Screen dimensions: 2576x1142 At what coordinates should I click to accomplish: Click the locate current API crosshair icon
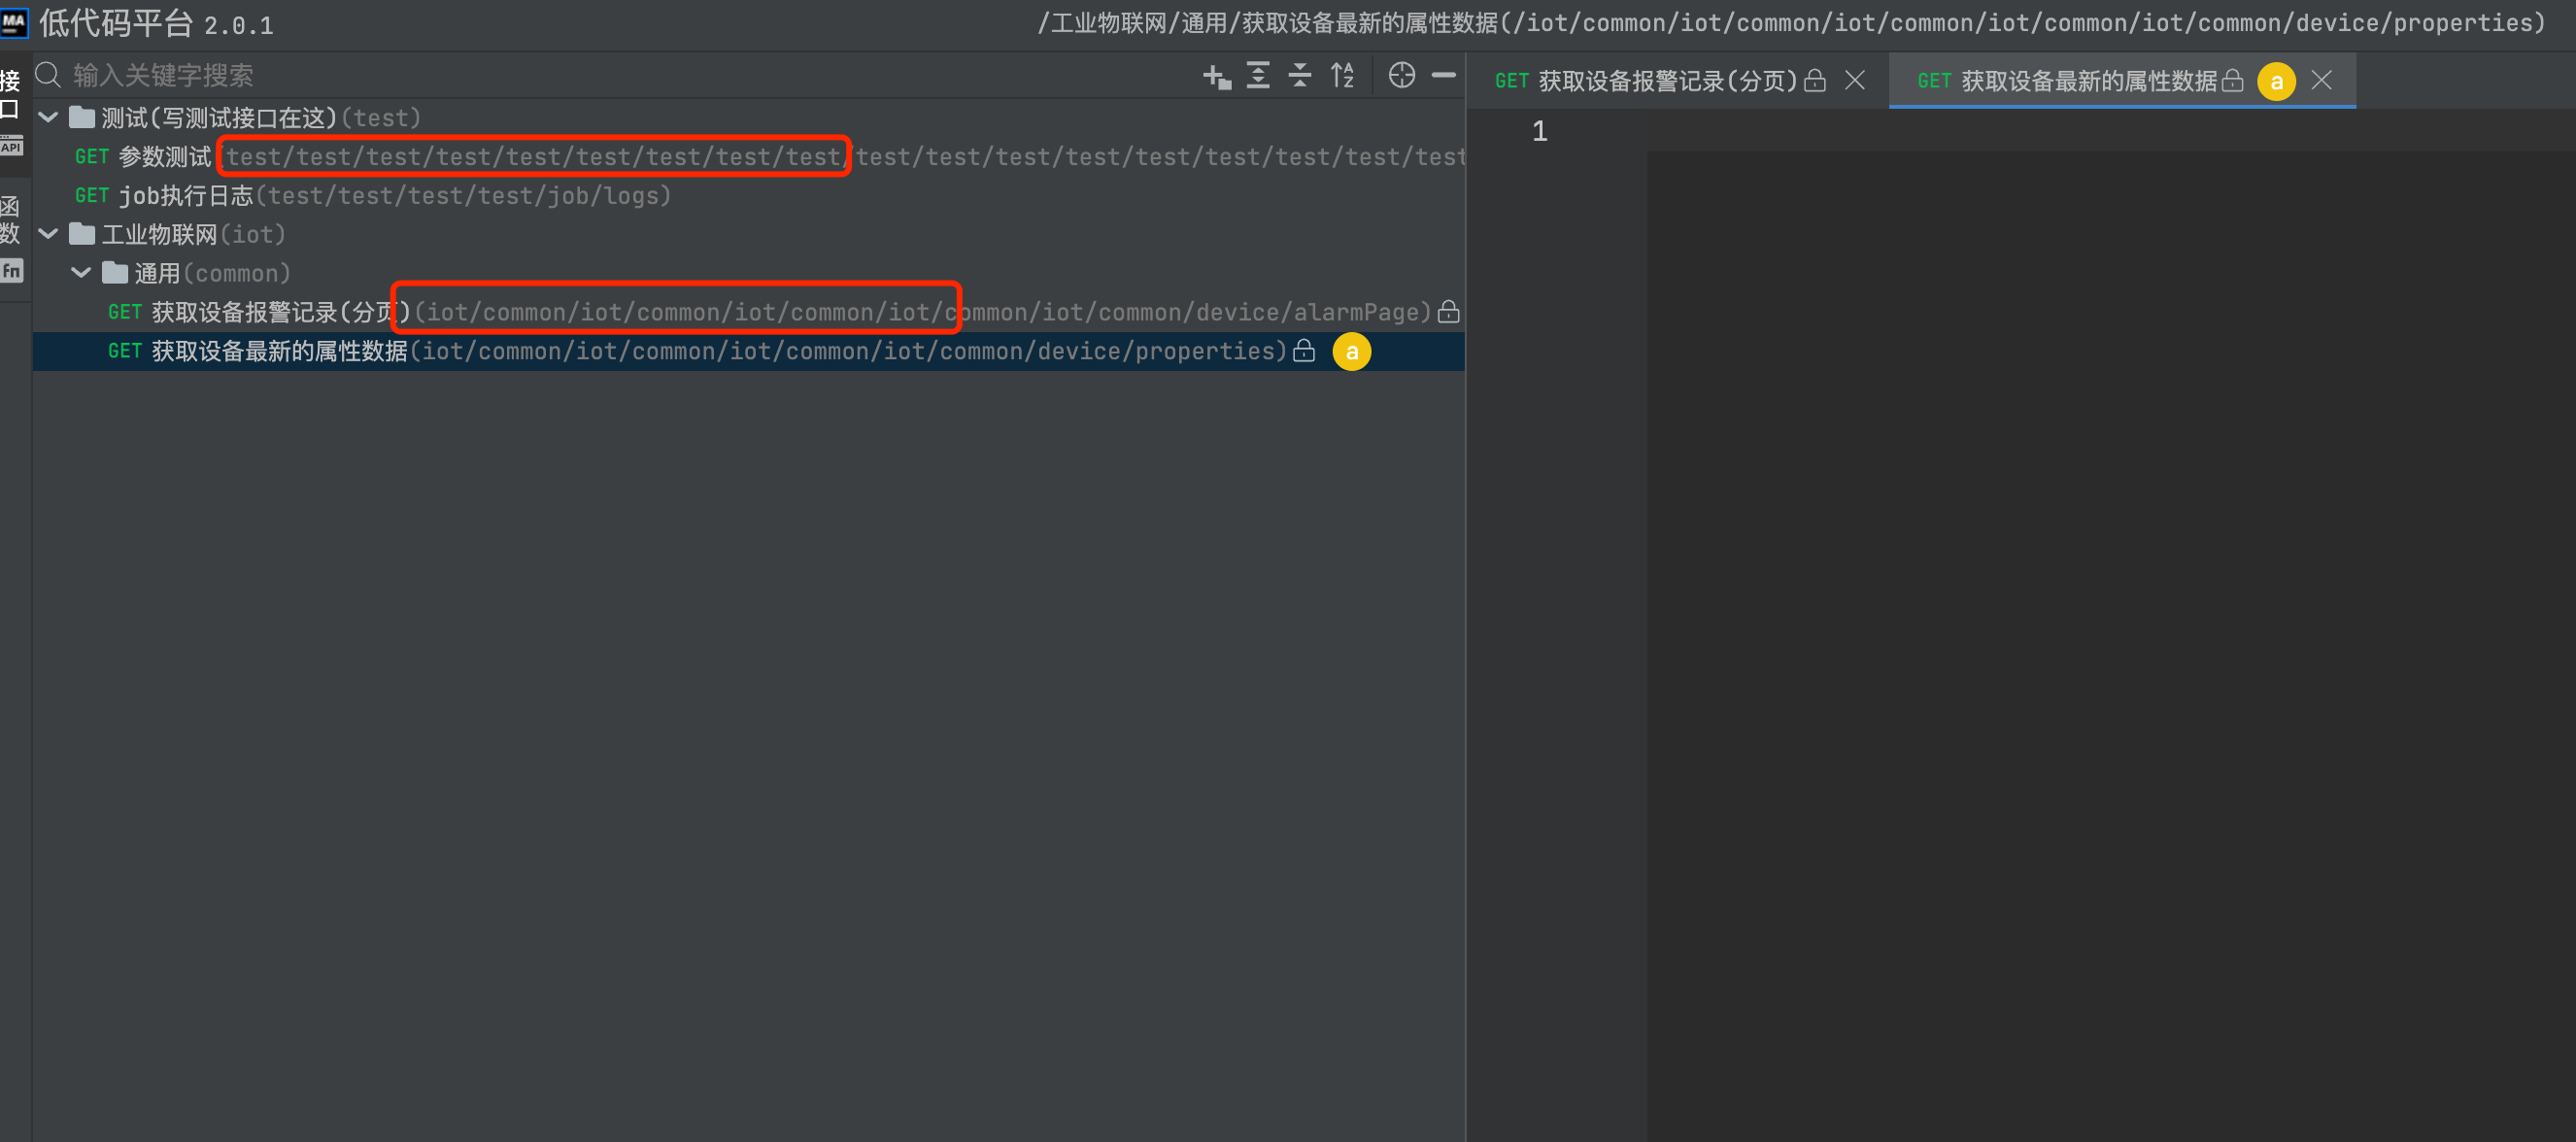click(1402, 75)
